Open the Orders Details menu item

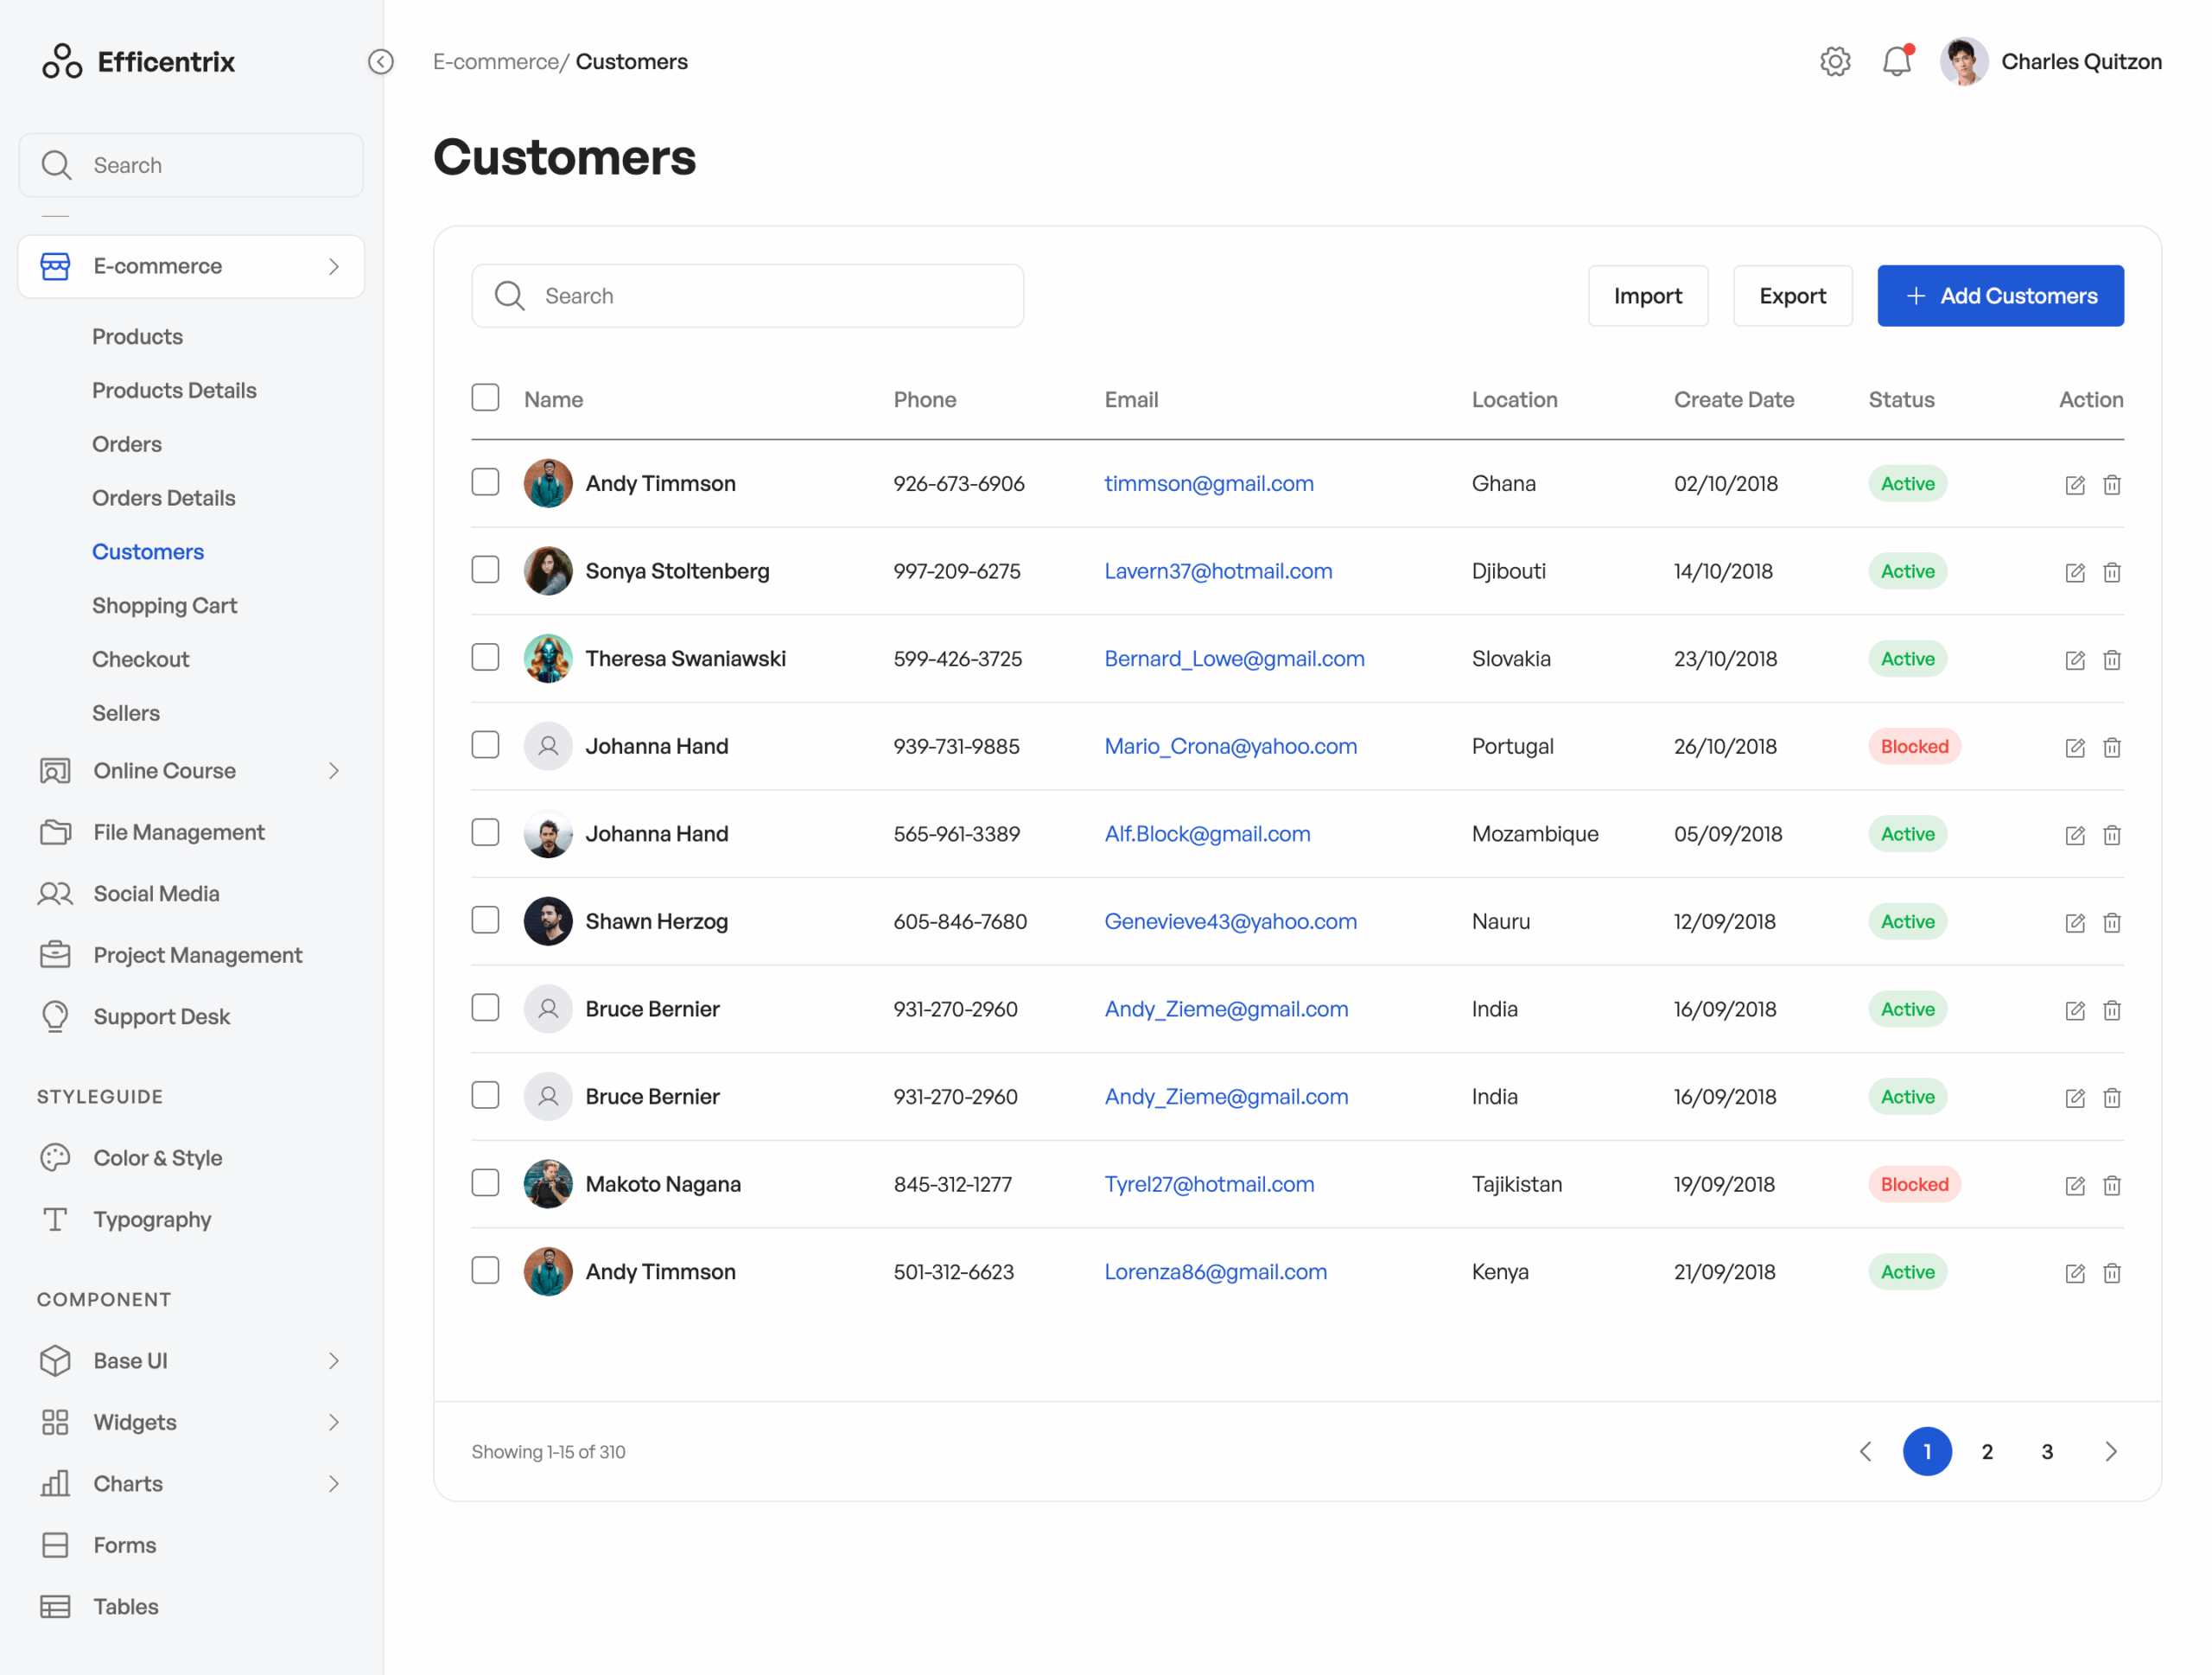click(x=163, y=498)
